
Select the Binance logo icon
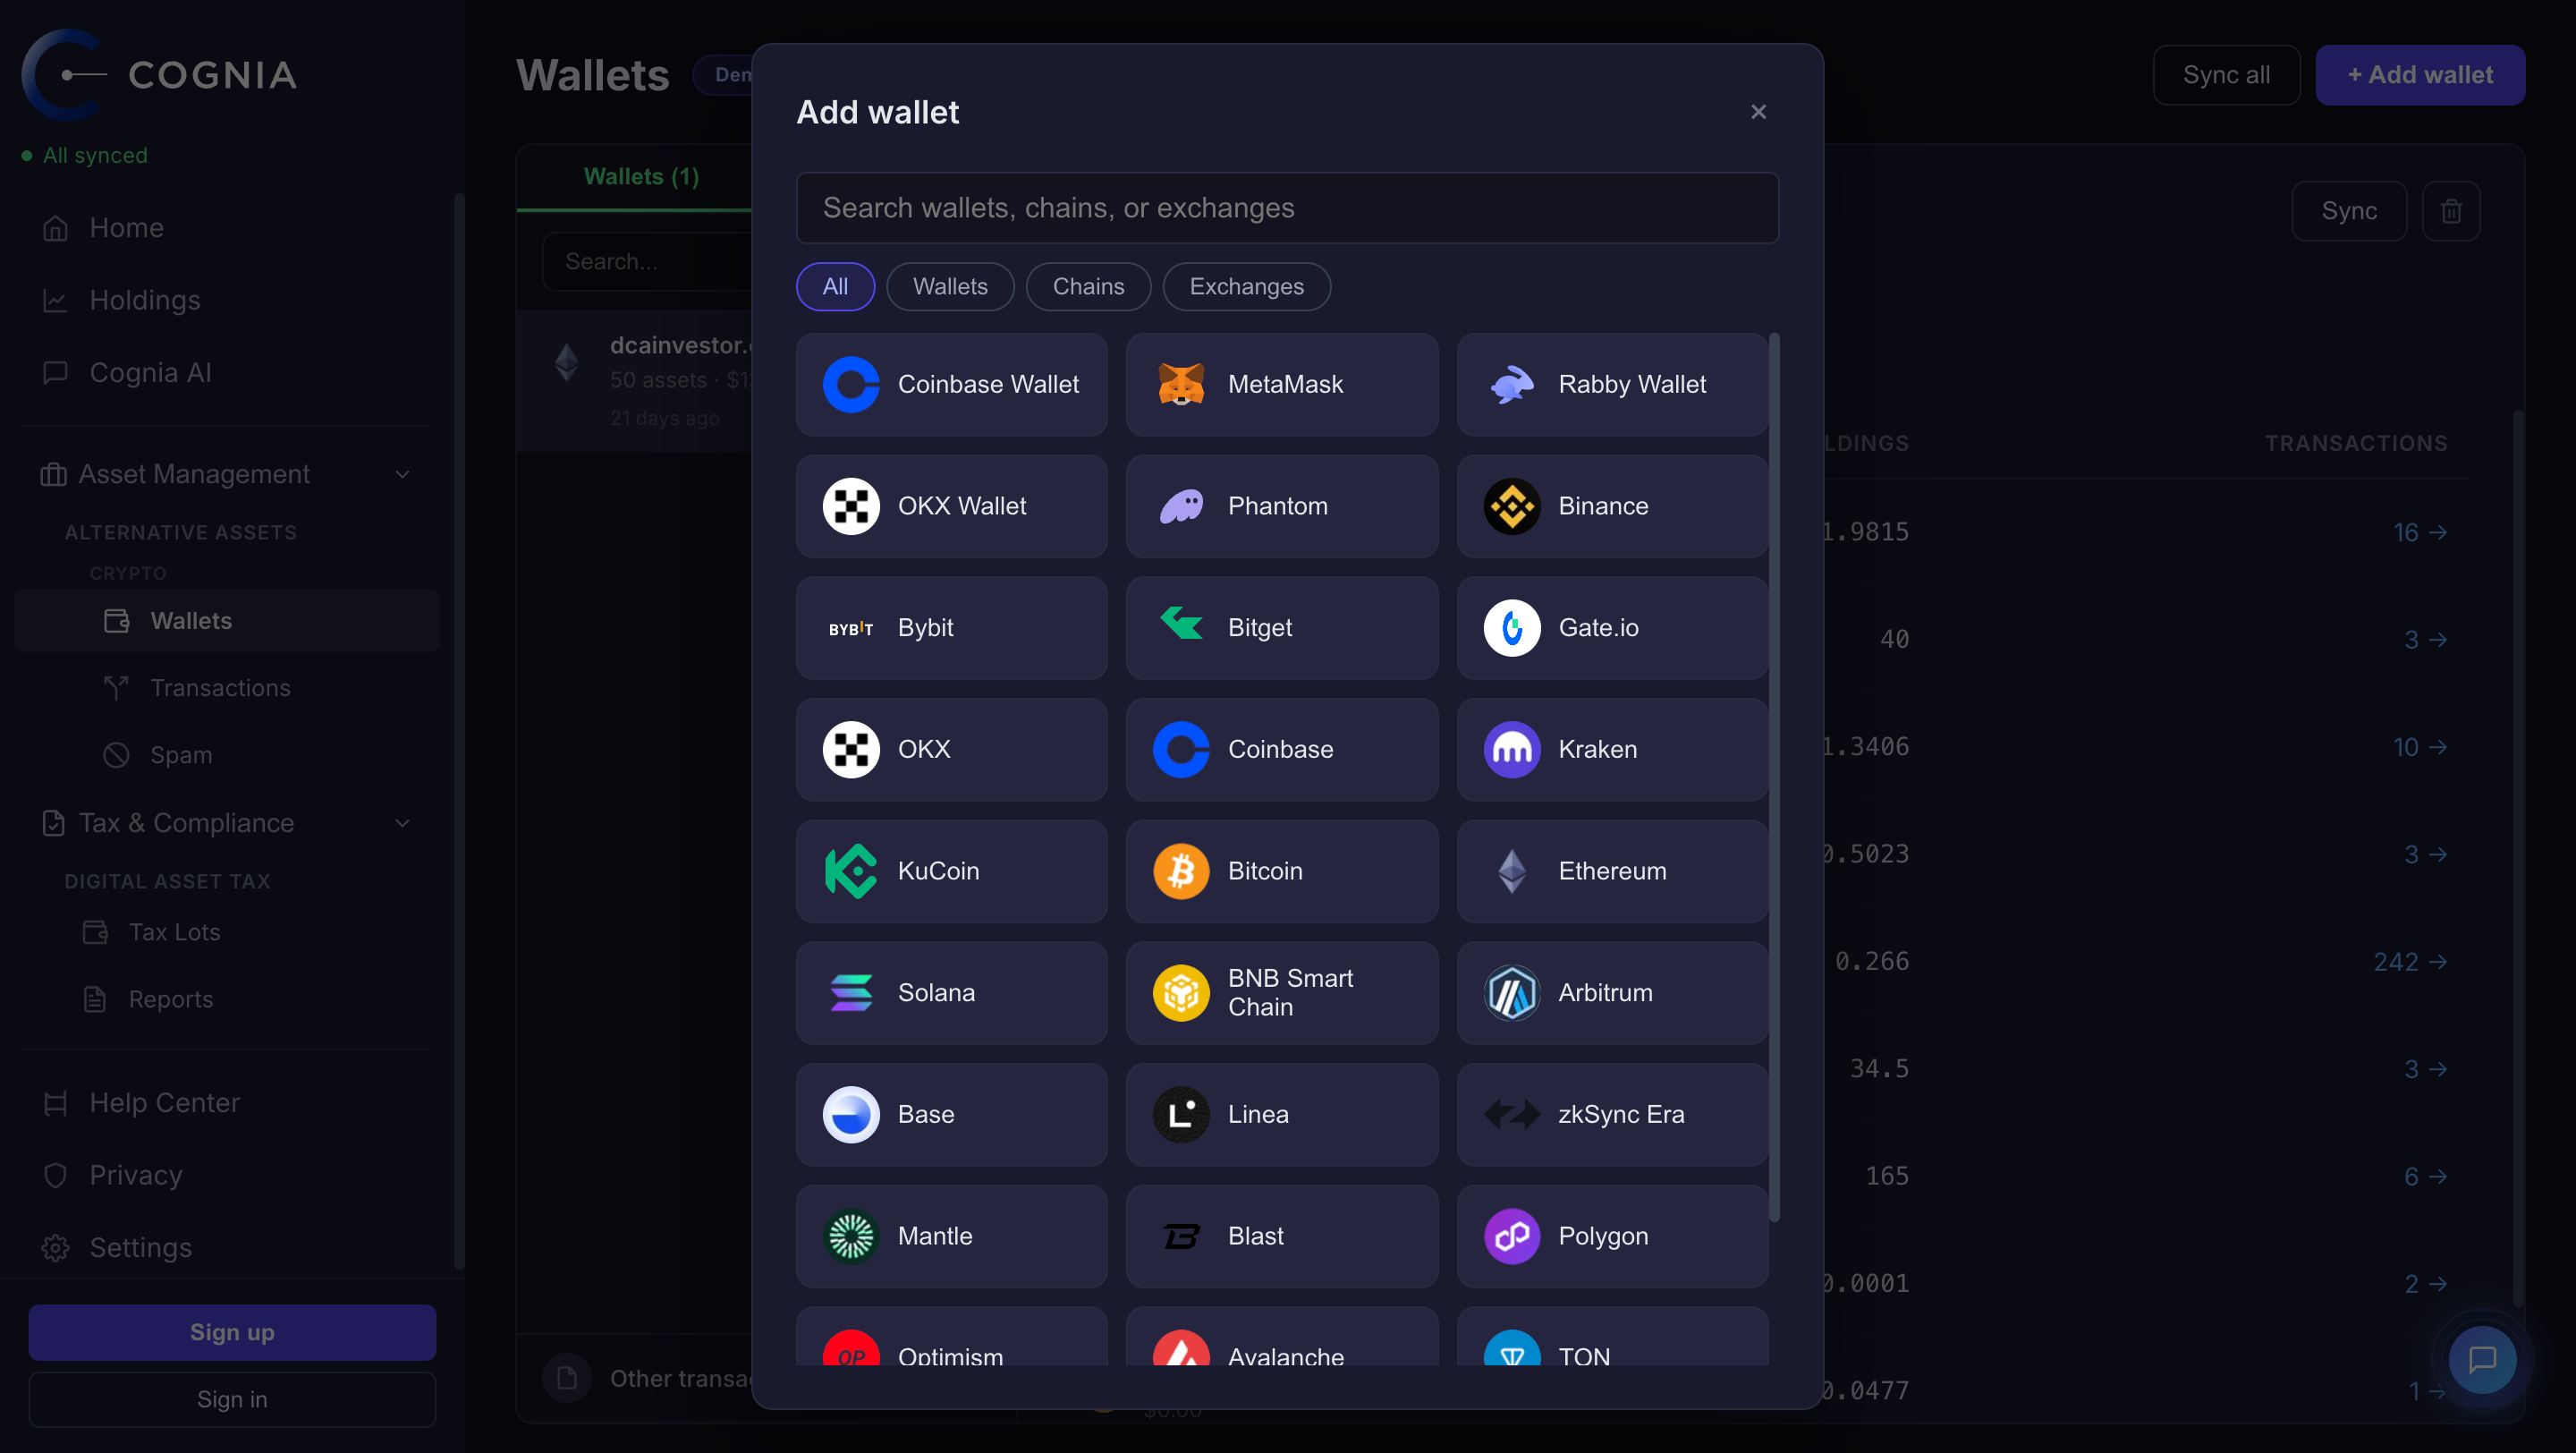click(x=1512, y=506)
